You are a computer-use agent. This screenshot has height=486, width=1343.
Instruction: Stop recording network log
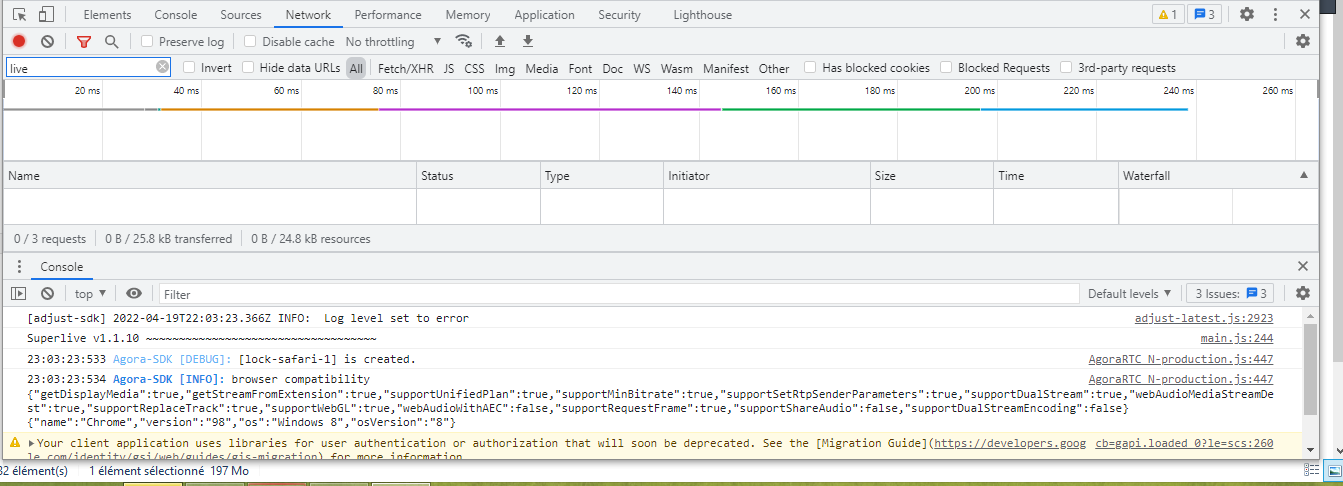pos(19,41)
